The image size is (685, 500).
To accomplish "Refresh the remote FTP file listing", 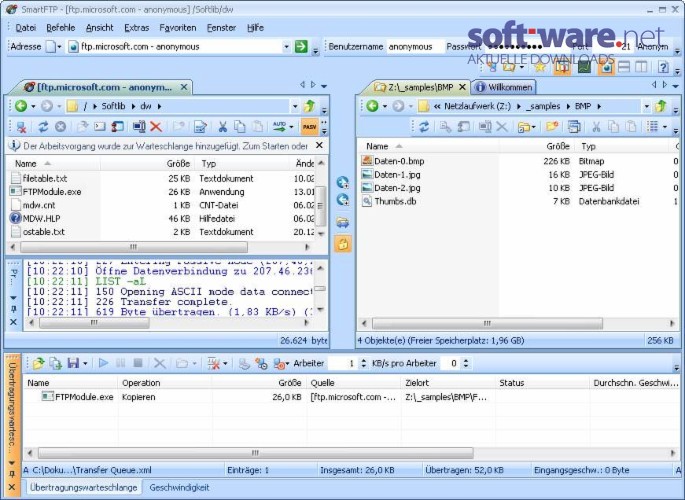I will (43, 127).
